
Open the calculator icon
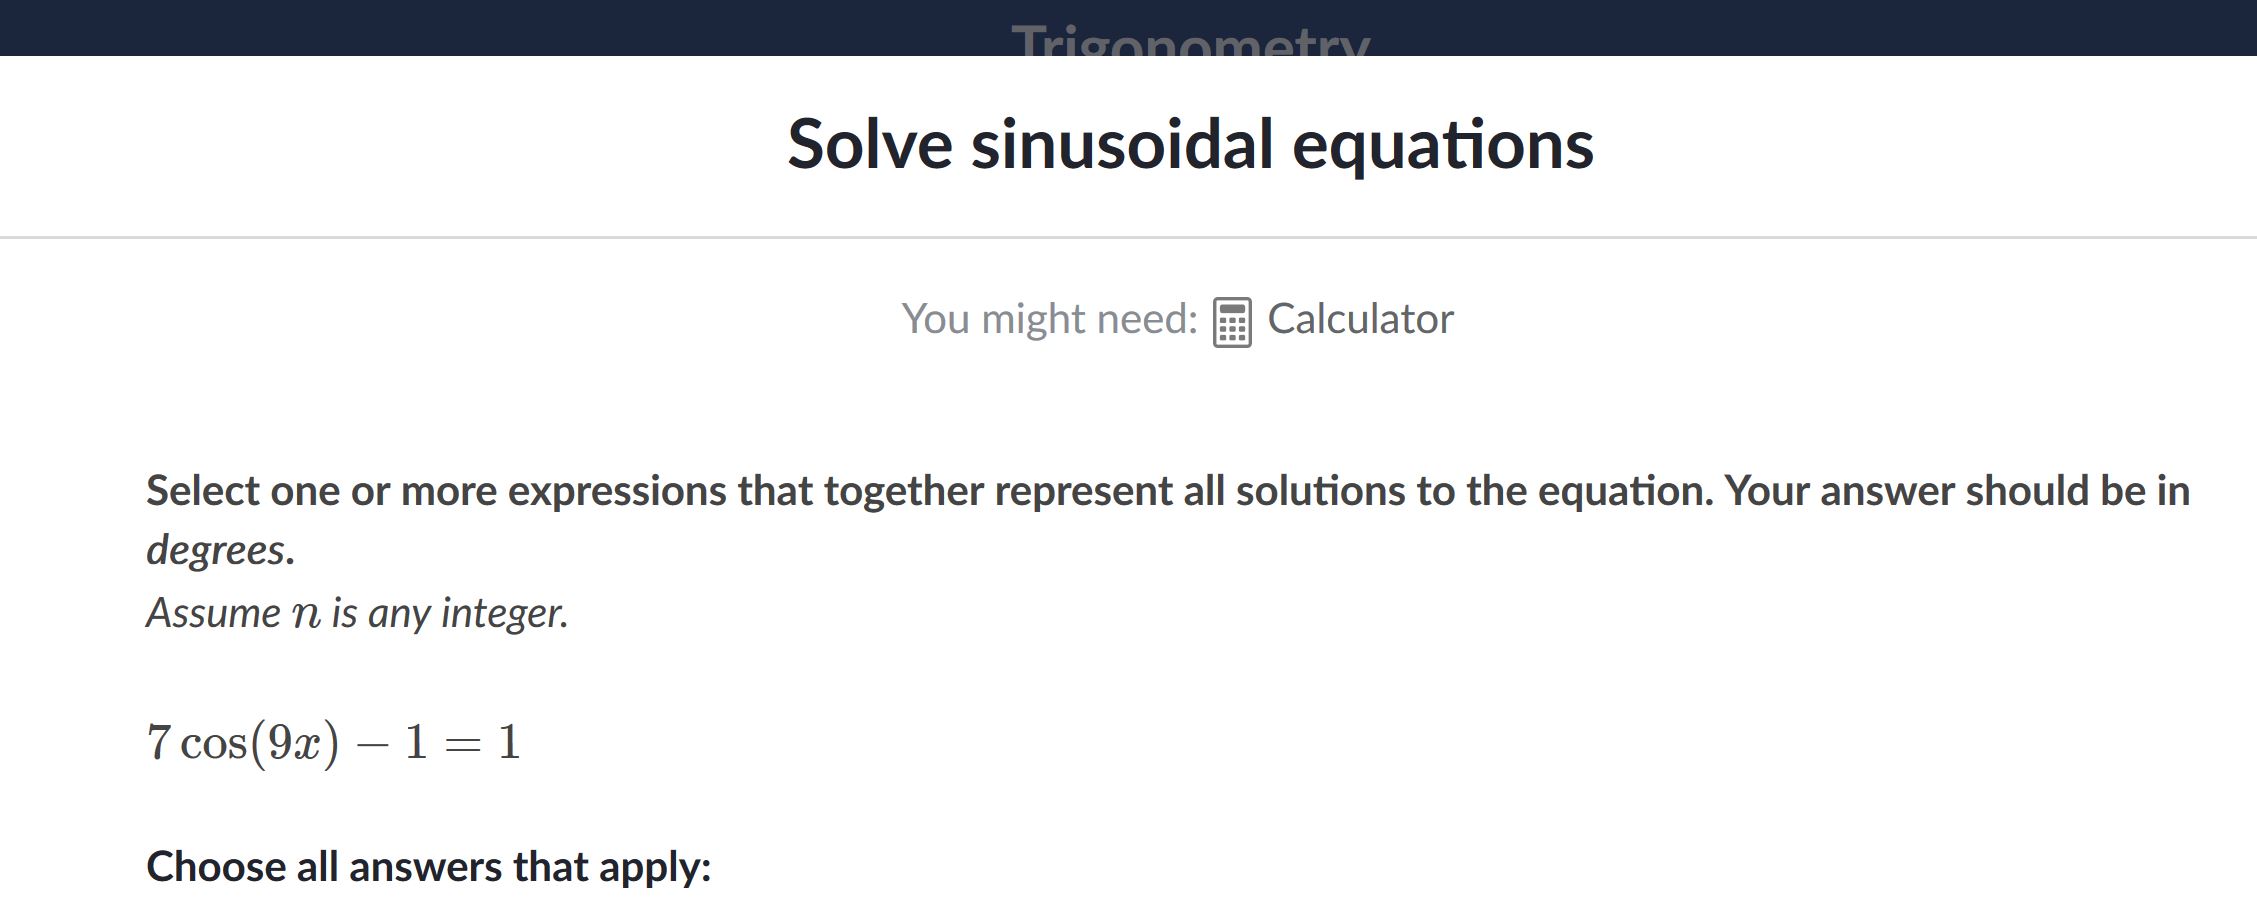point(1231,322)
